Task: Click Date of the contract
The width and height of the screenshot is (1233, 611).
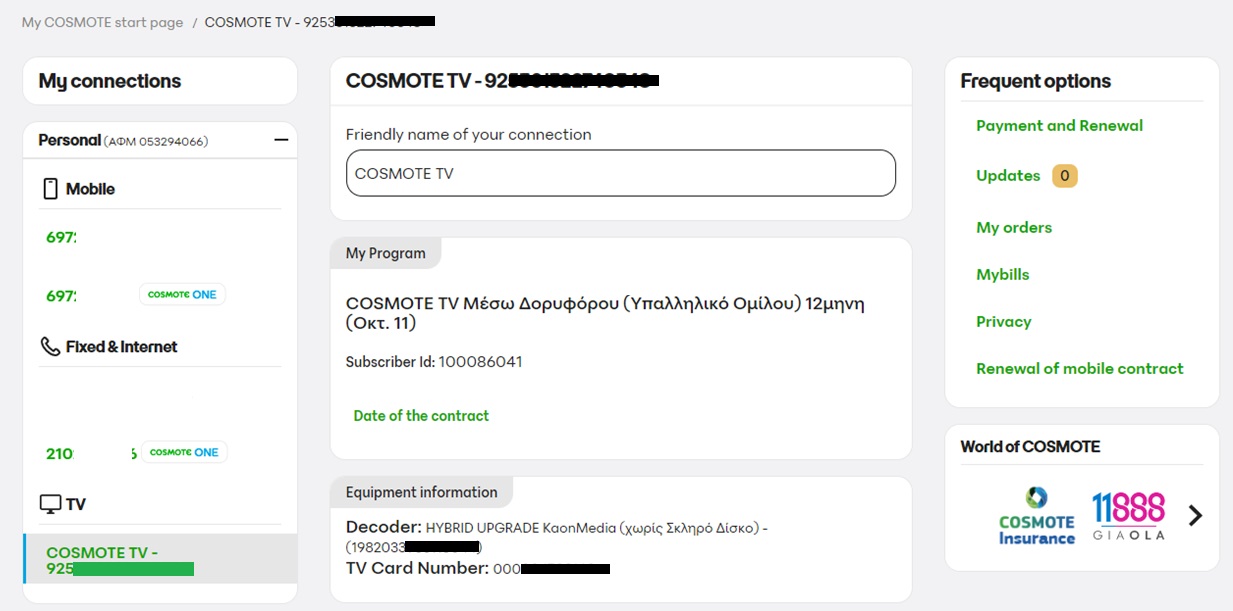Action: click(421, 415)
